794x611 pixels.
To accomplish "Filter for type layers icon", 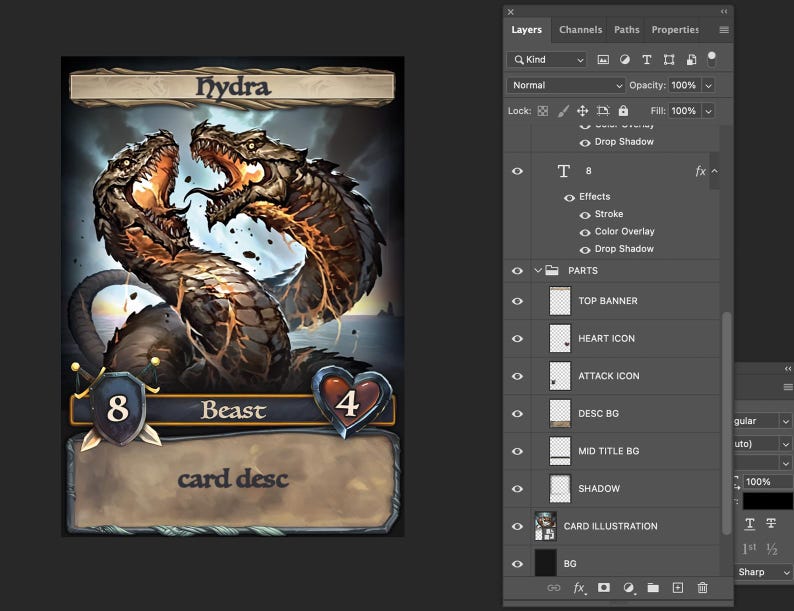I will (647, 60).
